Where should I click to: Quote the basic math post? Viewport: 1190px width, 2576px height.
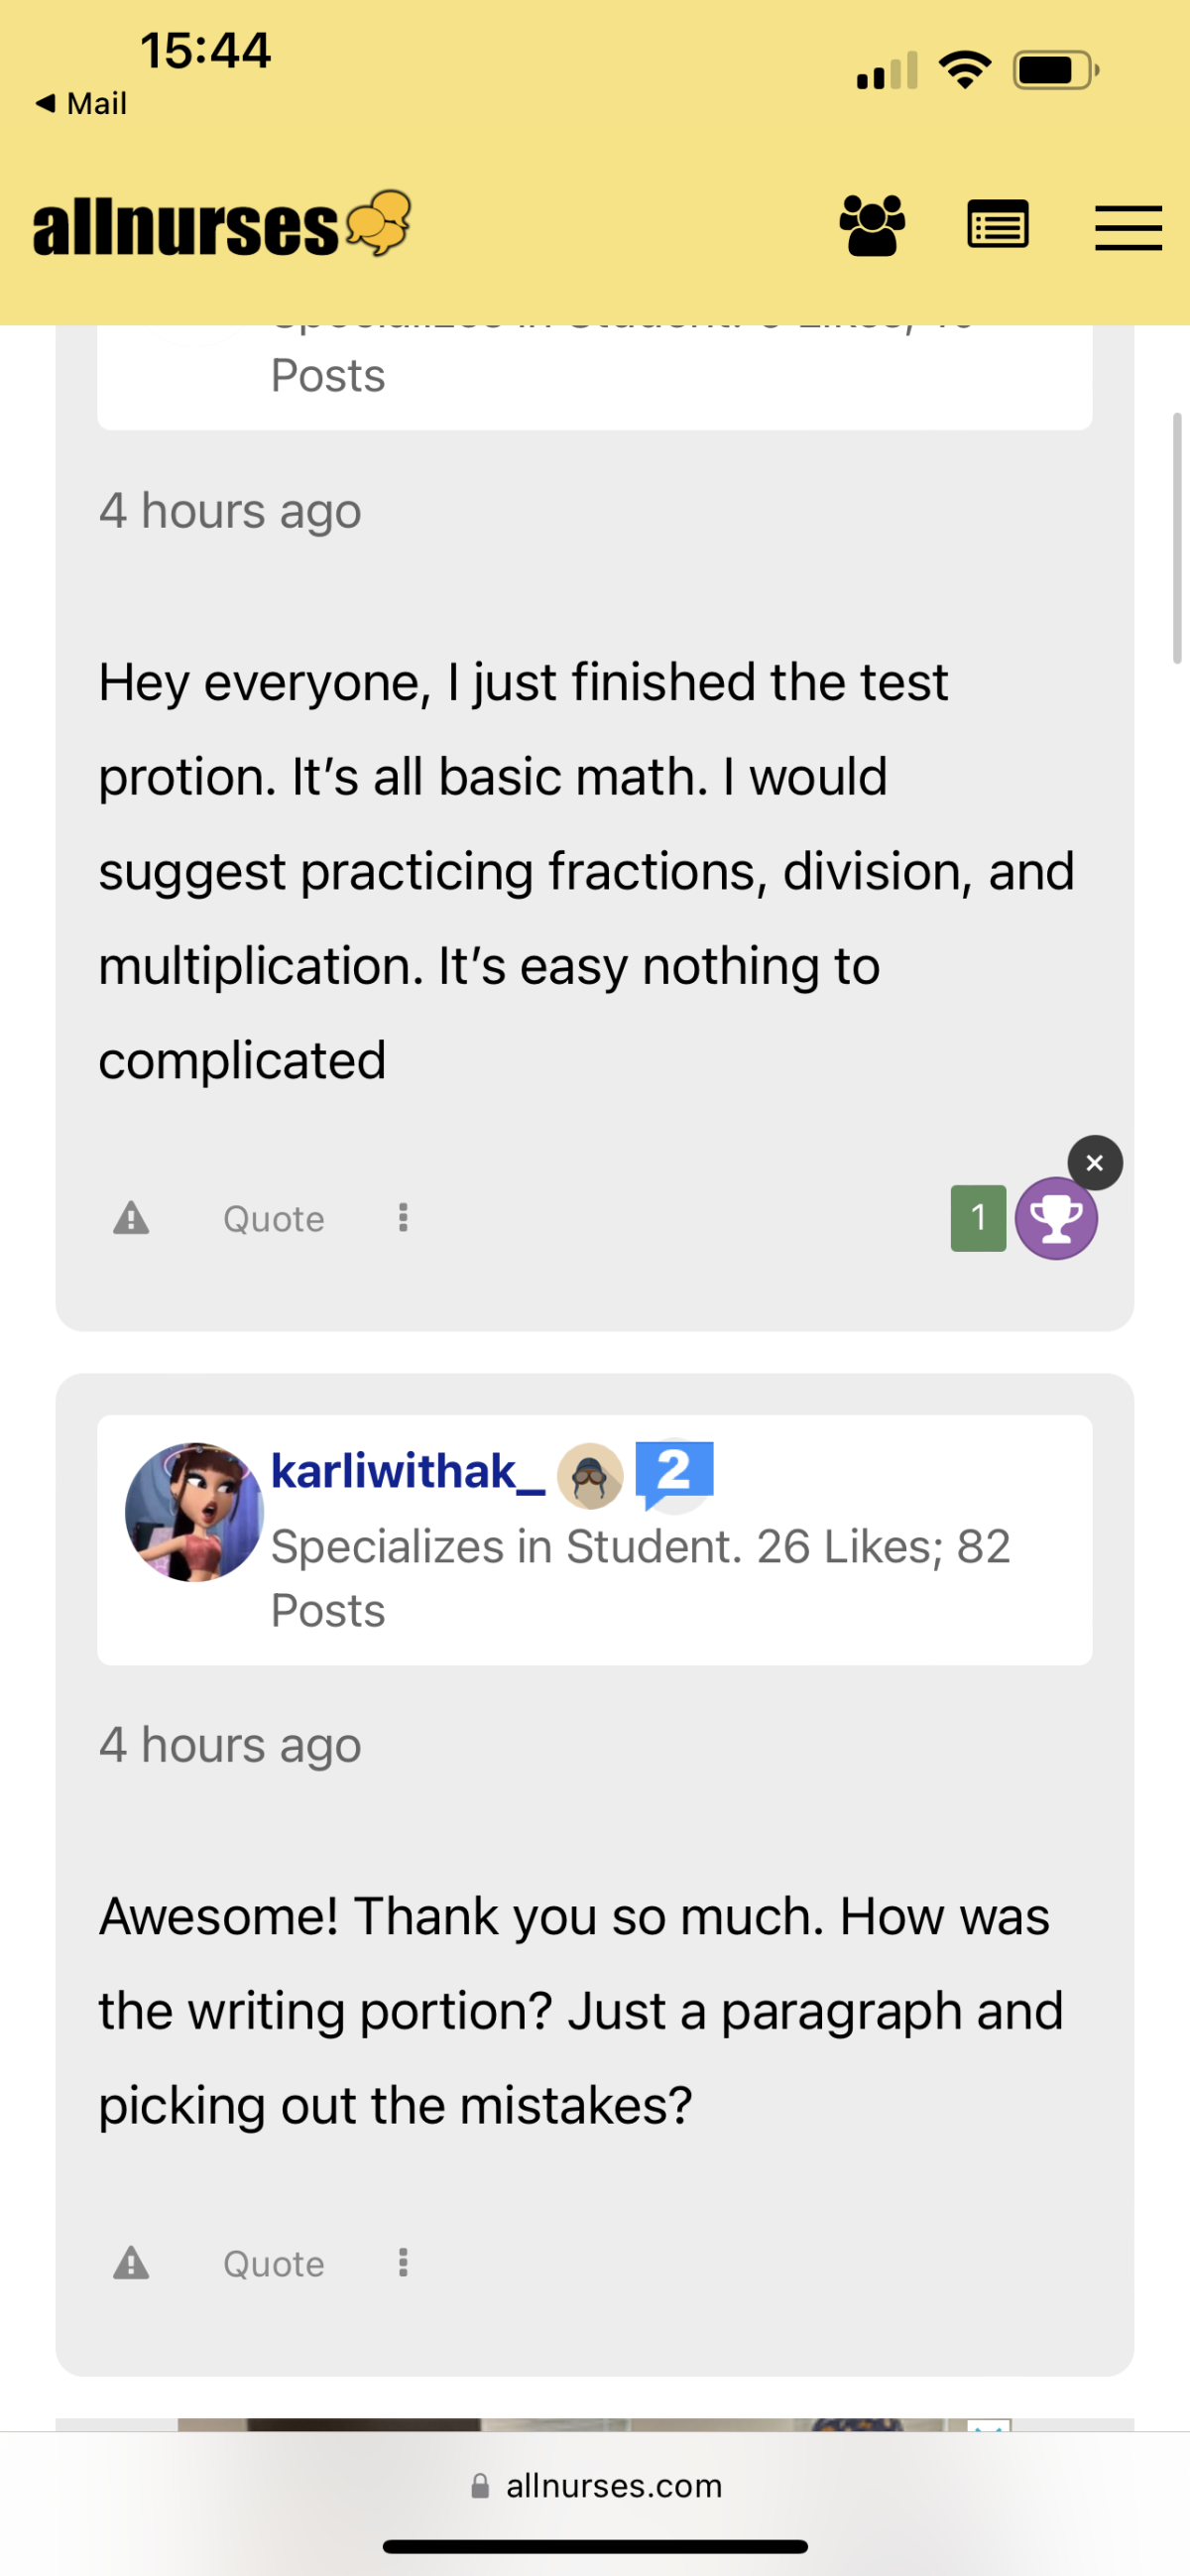[273, 1219]
